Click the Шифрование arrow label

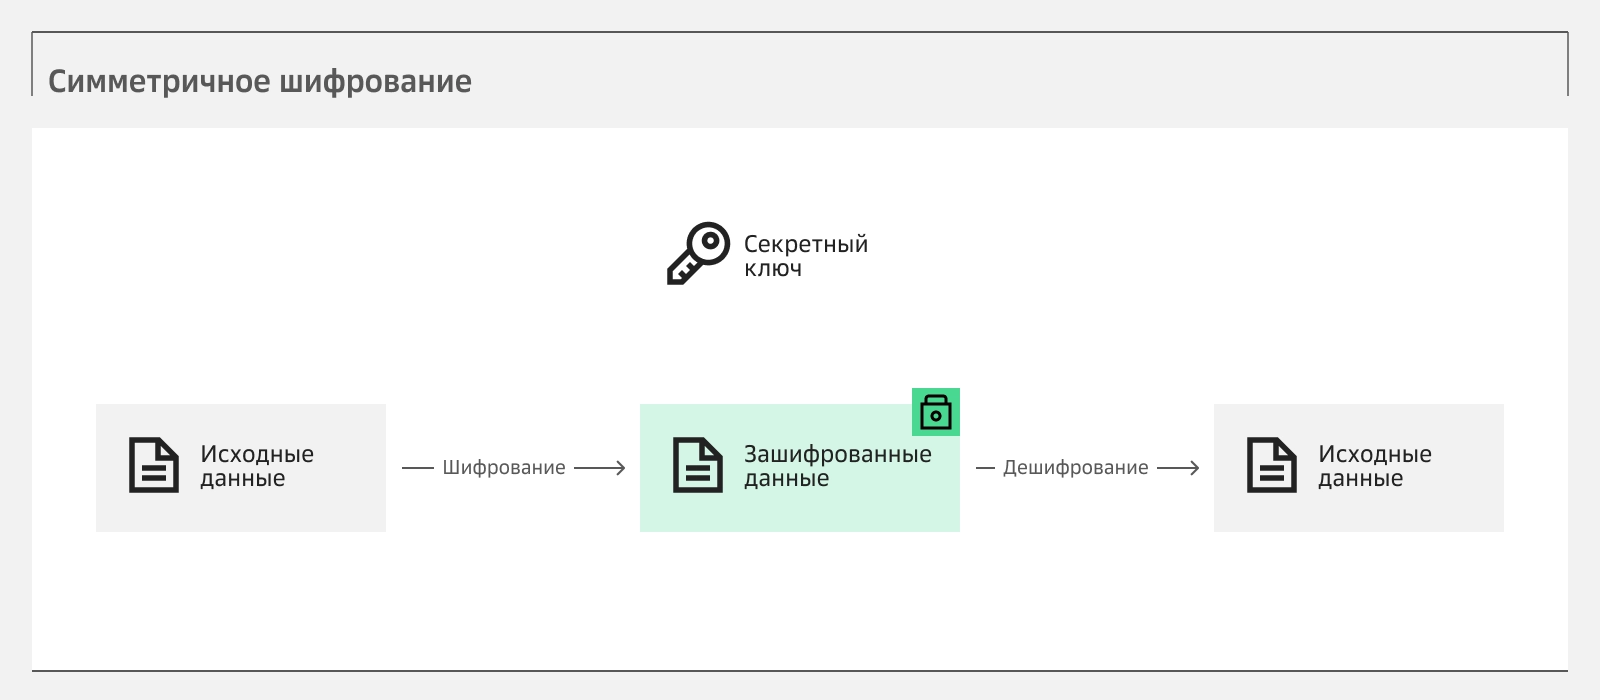click(504, 467)
